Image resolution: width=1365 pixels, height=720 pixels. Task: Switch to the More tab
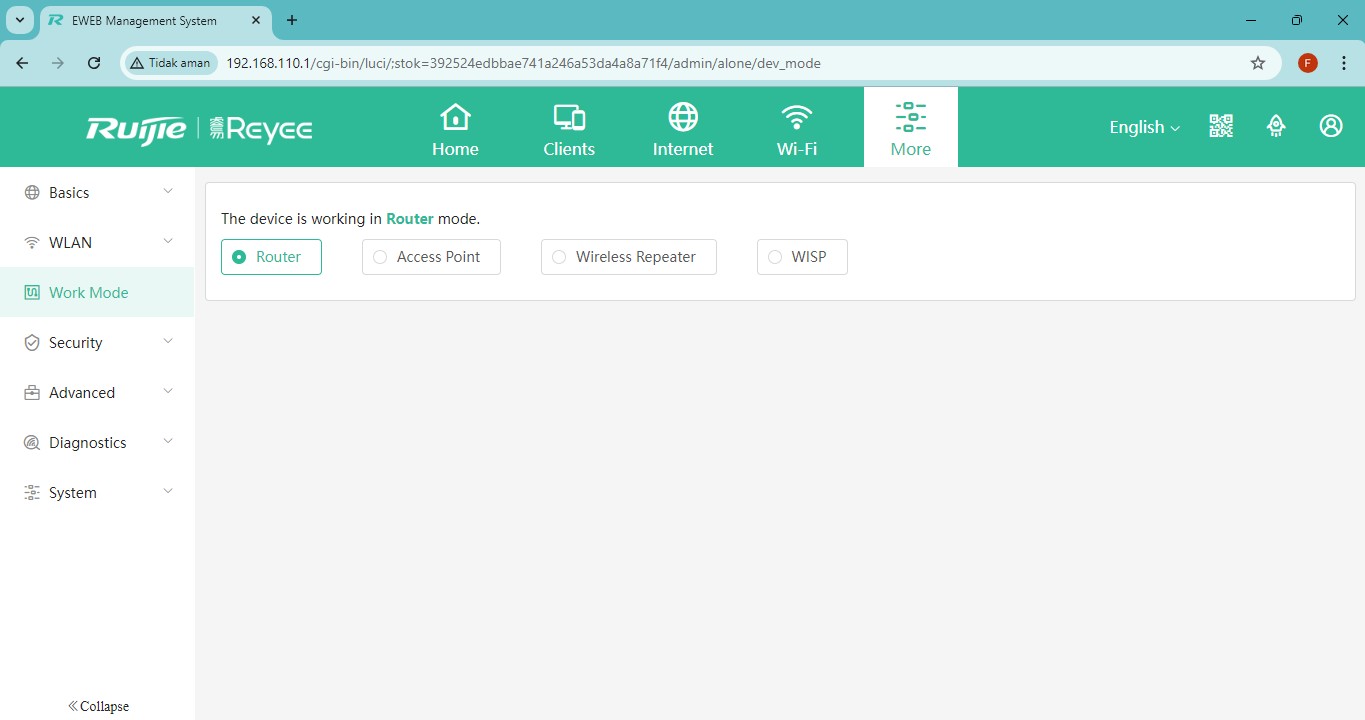[x=910, y=128]
